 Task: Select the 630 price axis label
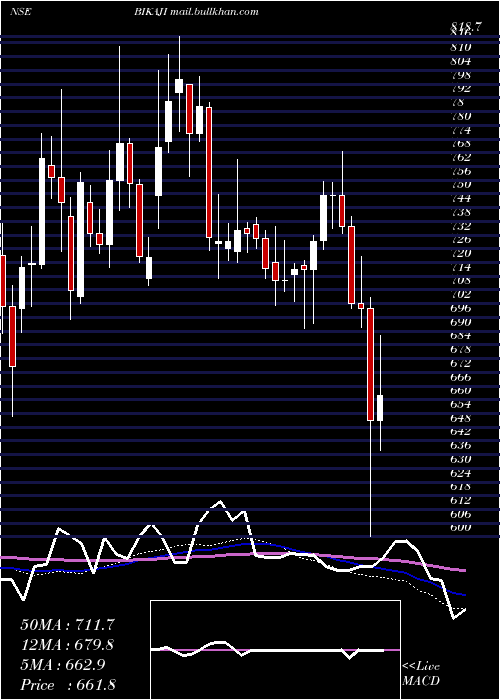(462, 459)
